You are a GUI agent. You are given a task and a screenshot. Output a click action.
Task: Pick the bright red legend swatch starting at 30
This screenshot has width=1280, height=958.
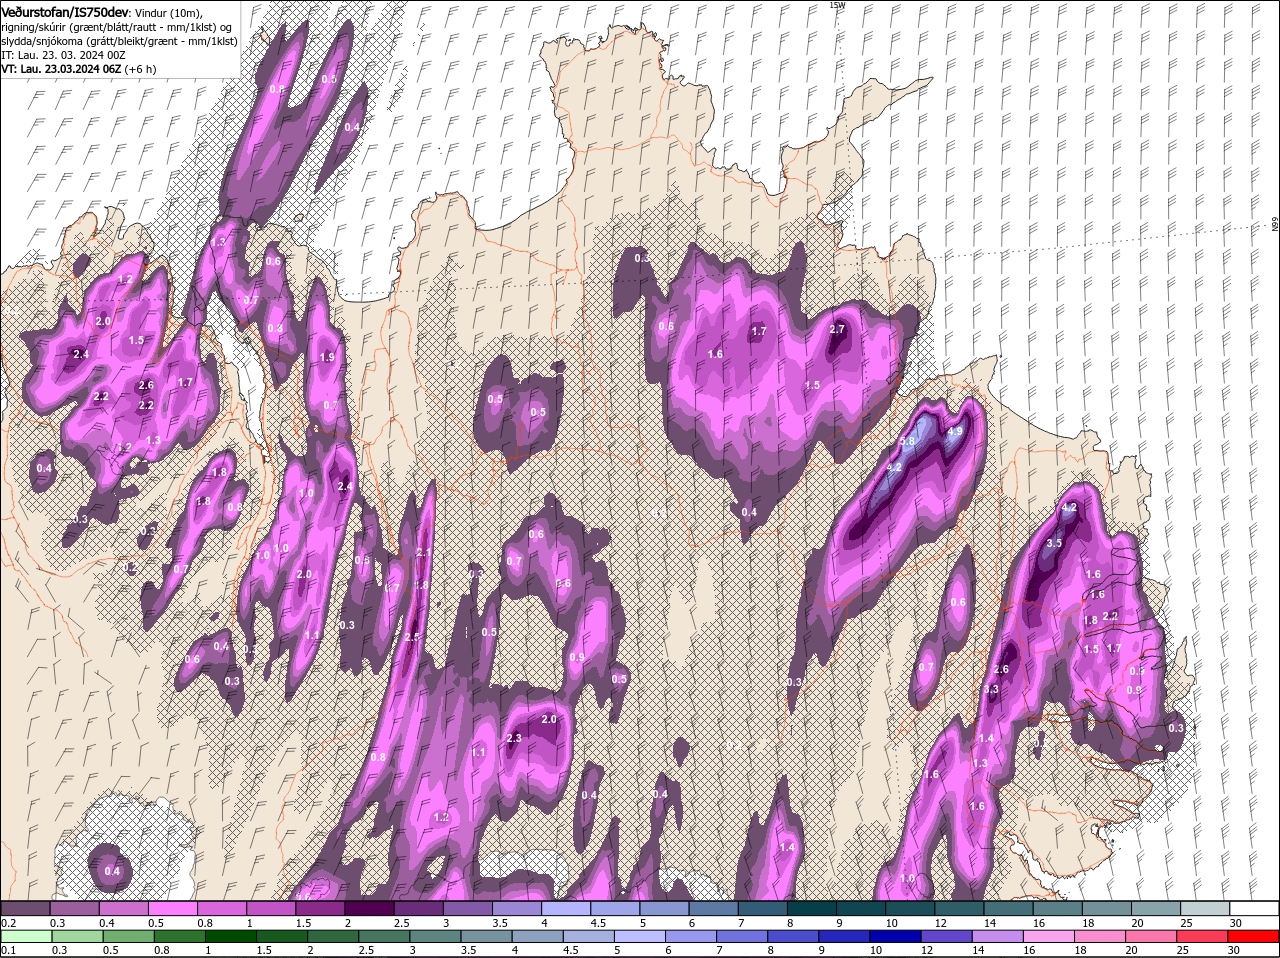(x=1255, y=936)
